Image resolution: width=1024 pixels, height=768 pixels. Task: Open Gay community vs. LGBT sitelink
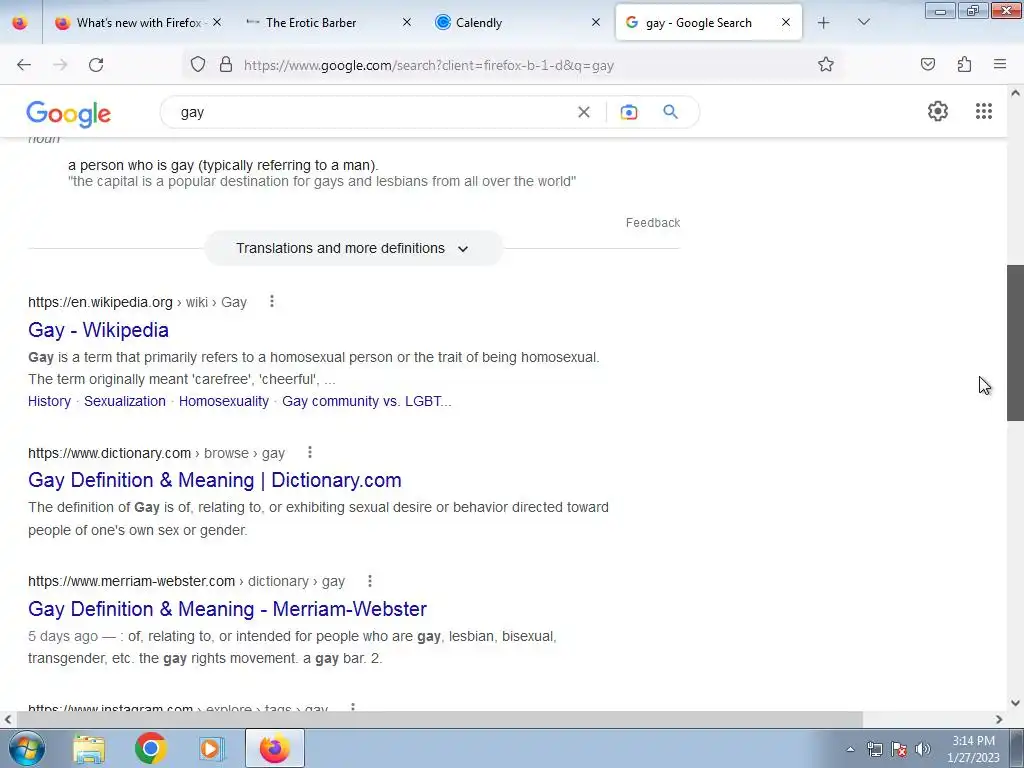click(366, 401)
